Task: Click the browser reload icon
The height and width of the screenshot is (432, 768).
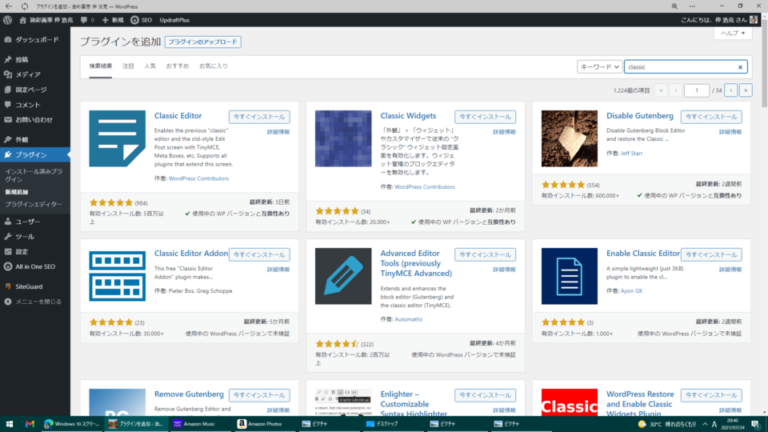Action: pos(24,6)
